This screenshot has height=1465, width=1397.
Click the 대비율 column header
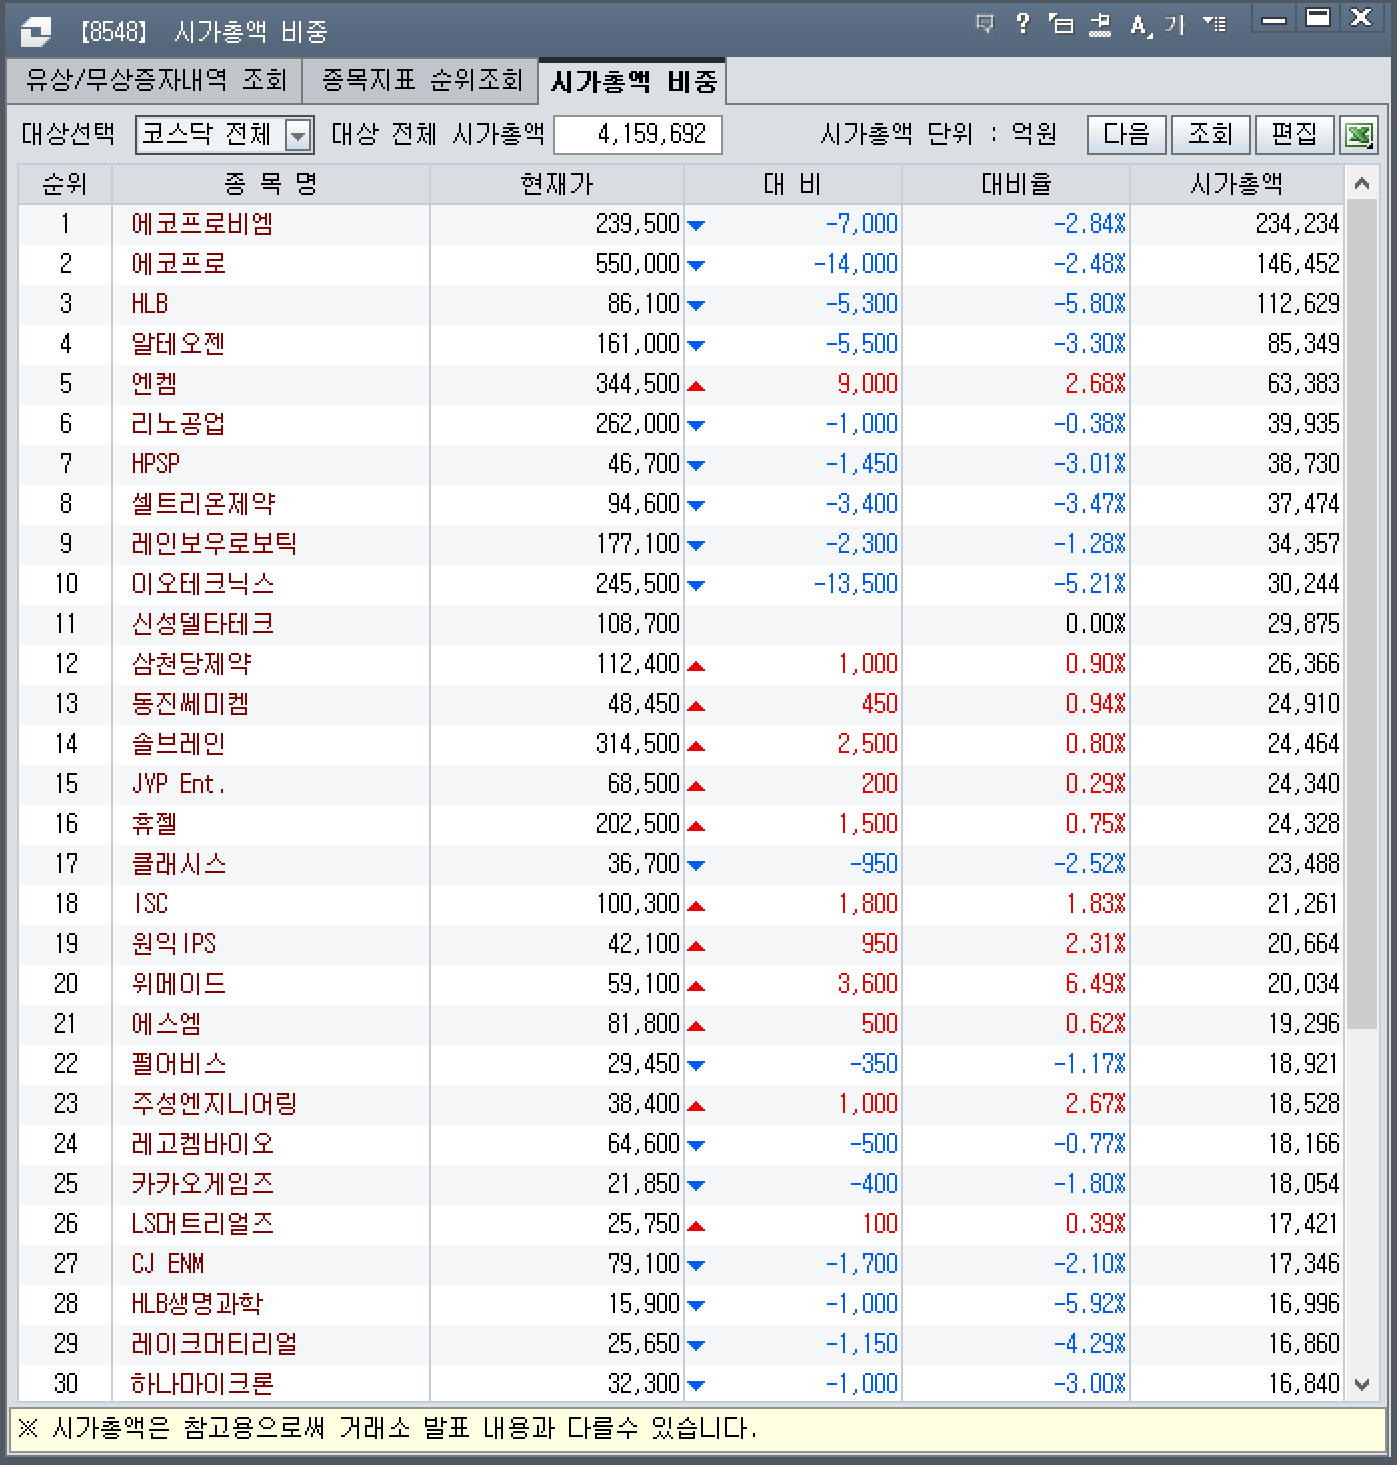click(x=1016, y=184)
